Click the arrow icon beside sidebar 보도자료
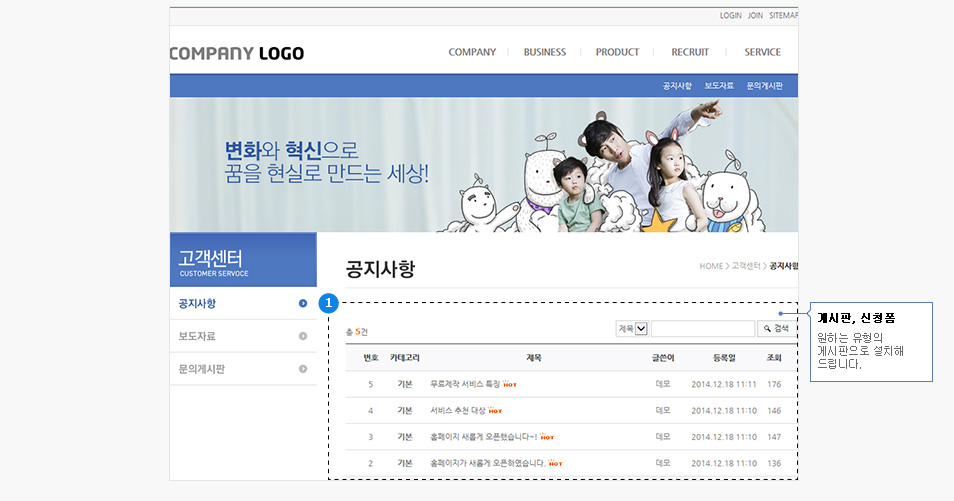This screenshot has width=954, height=501. (303, 336)
